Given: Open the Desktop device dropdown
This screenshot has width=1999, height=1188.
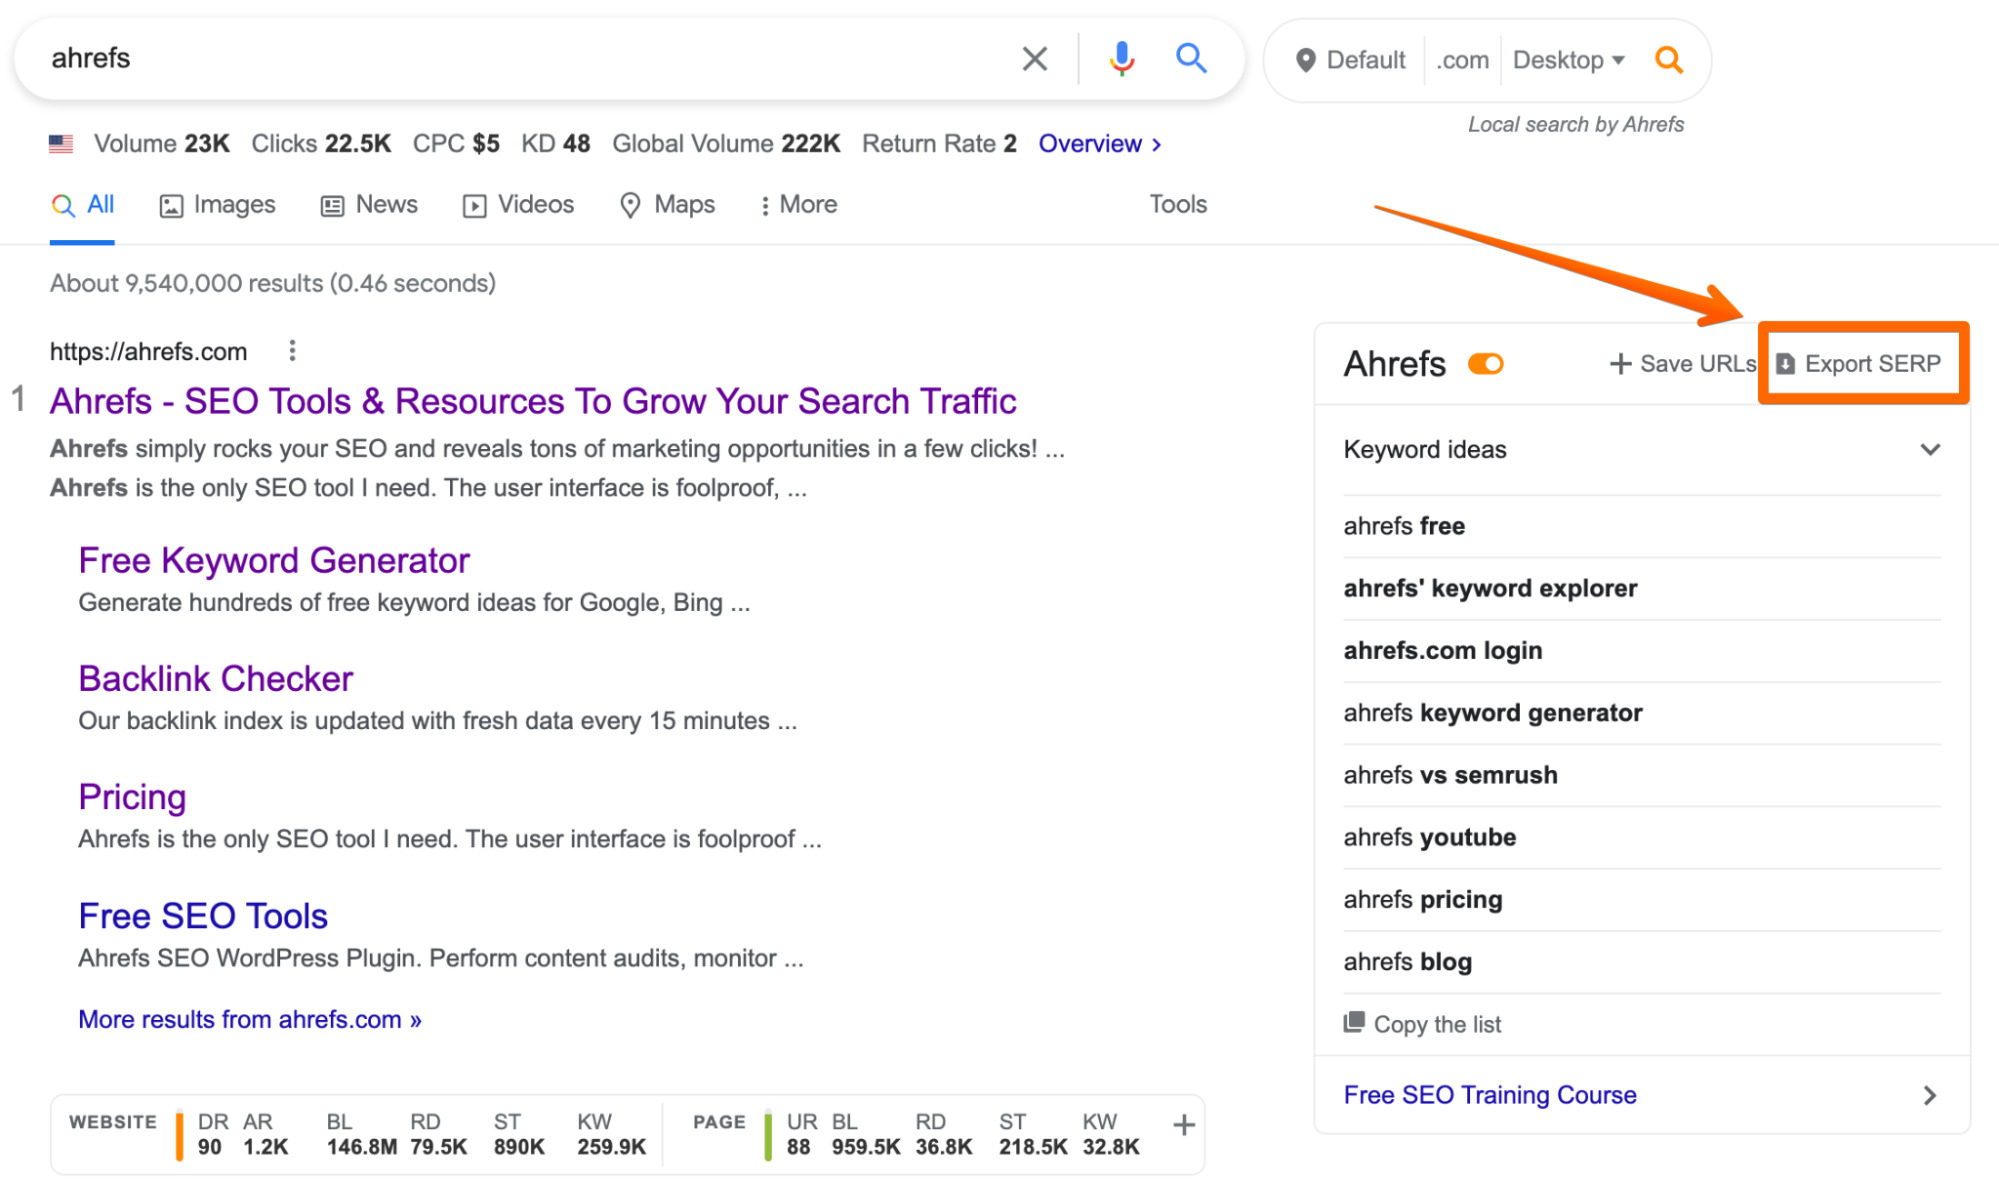Looking at the screenshot, I should (x=1568, y=60).
